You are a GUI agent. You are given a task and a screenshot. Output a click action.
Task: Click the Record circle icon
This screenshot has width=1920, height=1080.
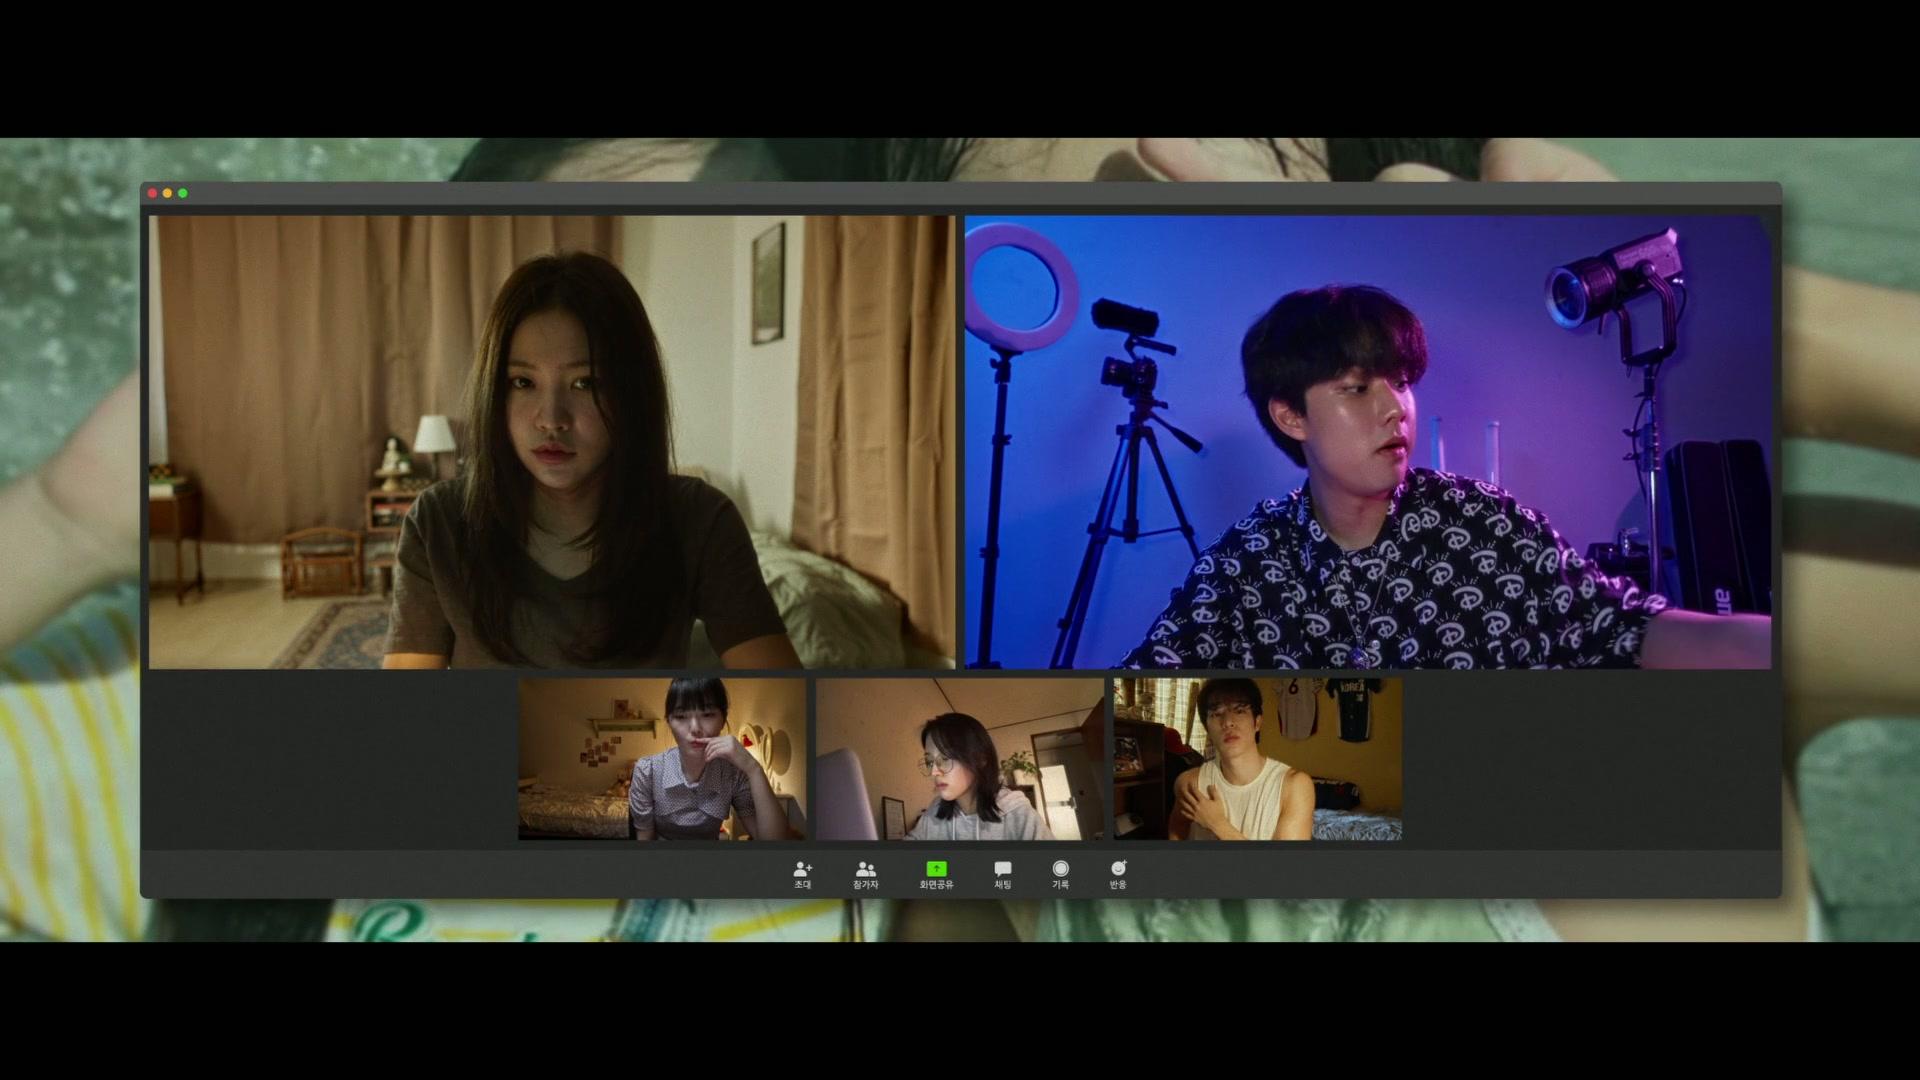point(1060,869)
